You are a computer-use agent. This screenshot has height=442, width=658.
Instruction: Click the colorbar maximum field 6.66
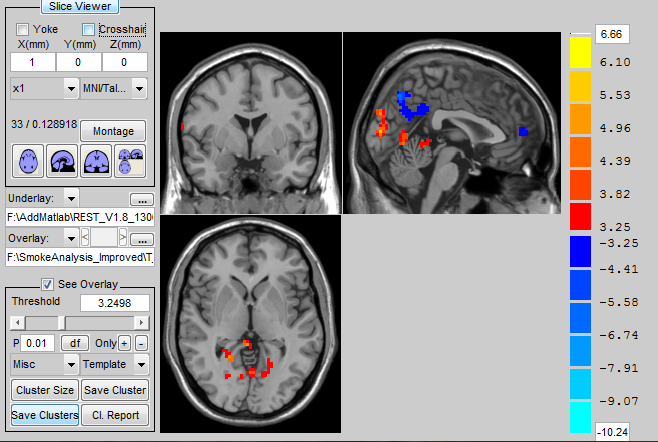(x=612, y=34)
